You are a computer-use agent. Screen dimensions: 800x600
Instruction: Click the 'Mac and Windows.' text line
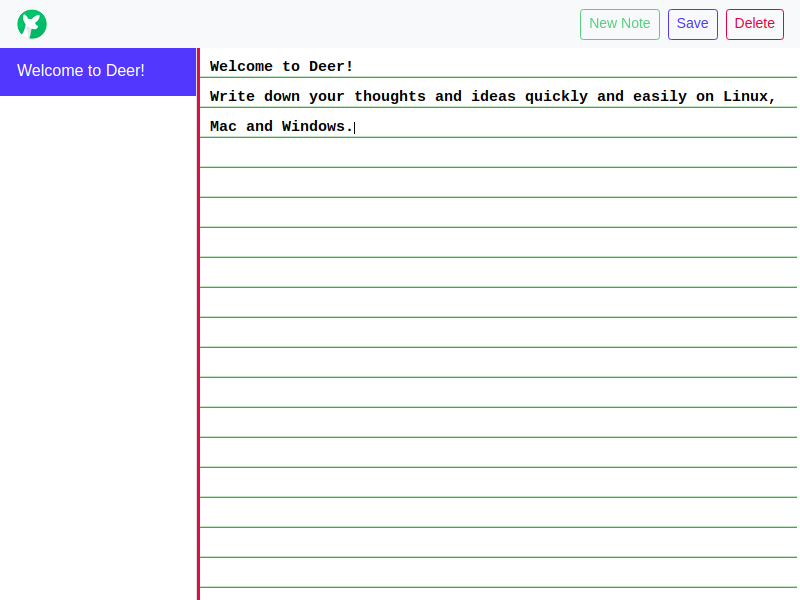(281, 127)
